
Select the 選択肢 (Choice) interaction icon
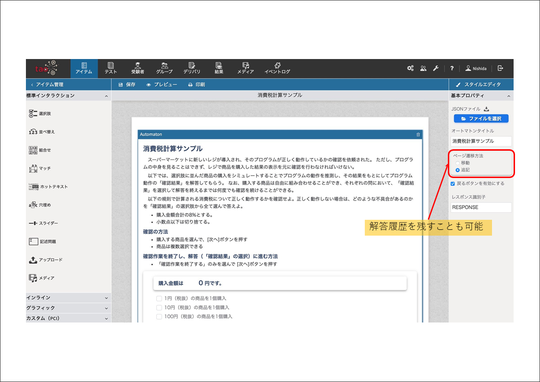(x=33, y=114)
